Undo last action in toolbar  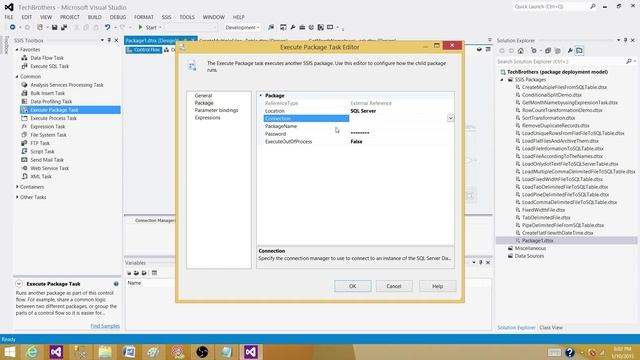coord(107,27)
